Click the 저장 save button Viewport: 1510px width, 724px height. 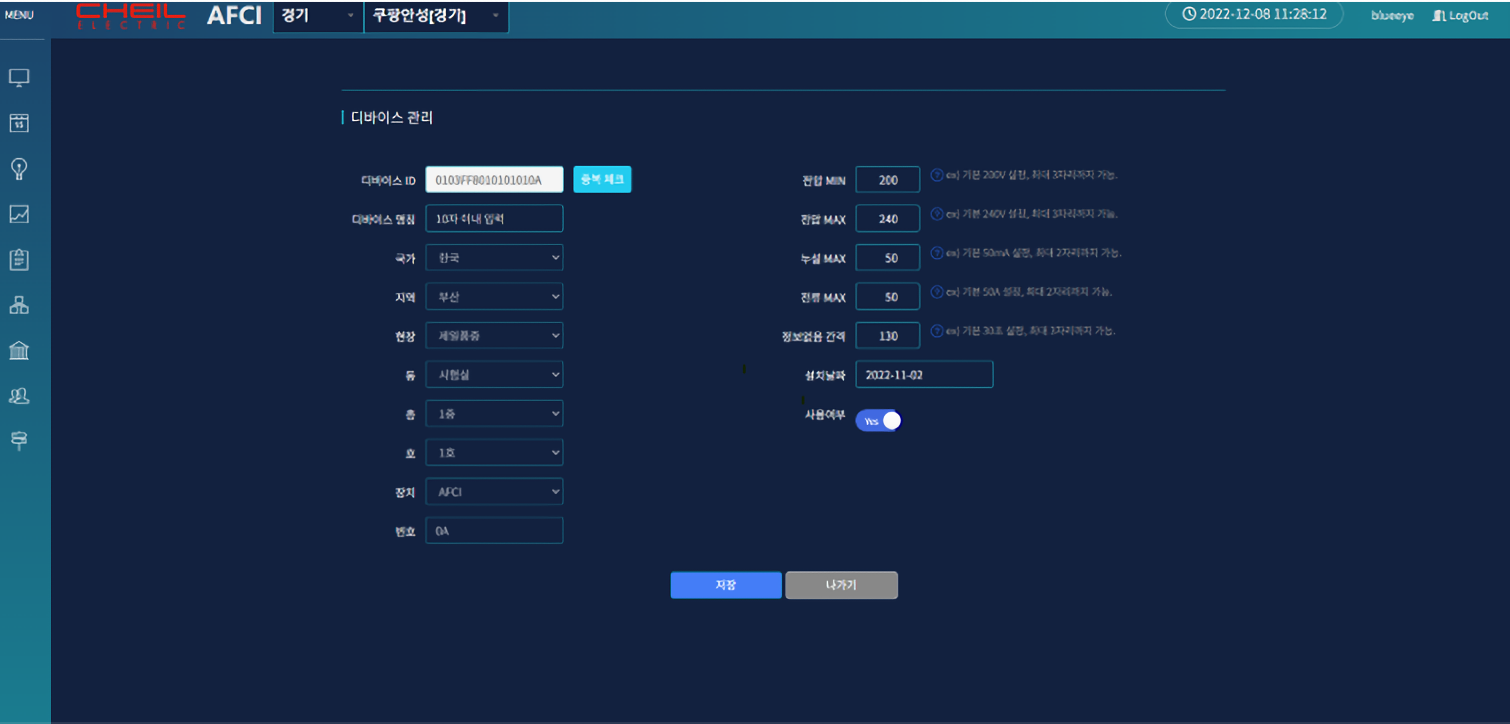tap(726, 585)
